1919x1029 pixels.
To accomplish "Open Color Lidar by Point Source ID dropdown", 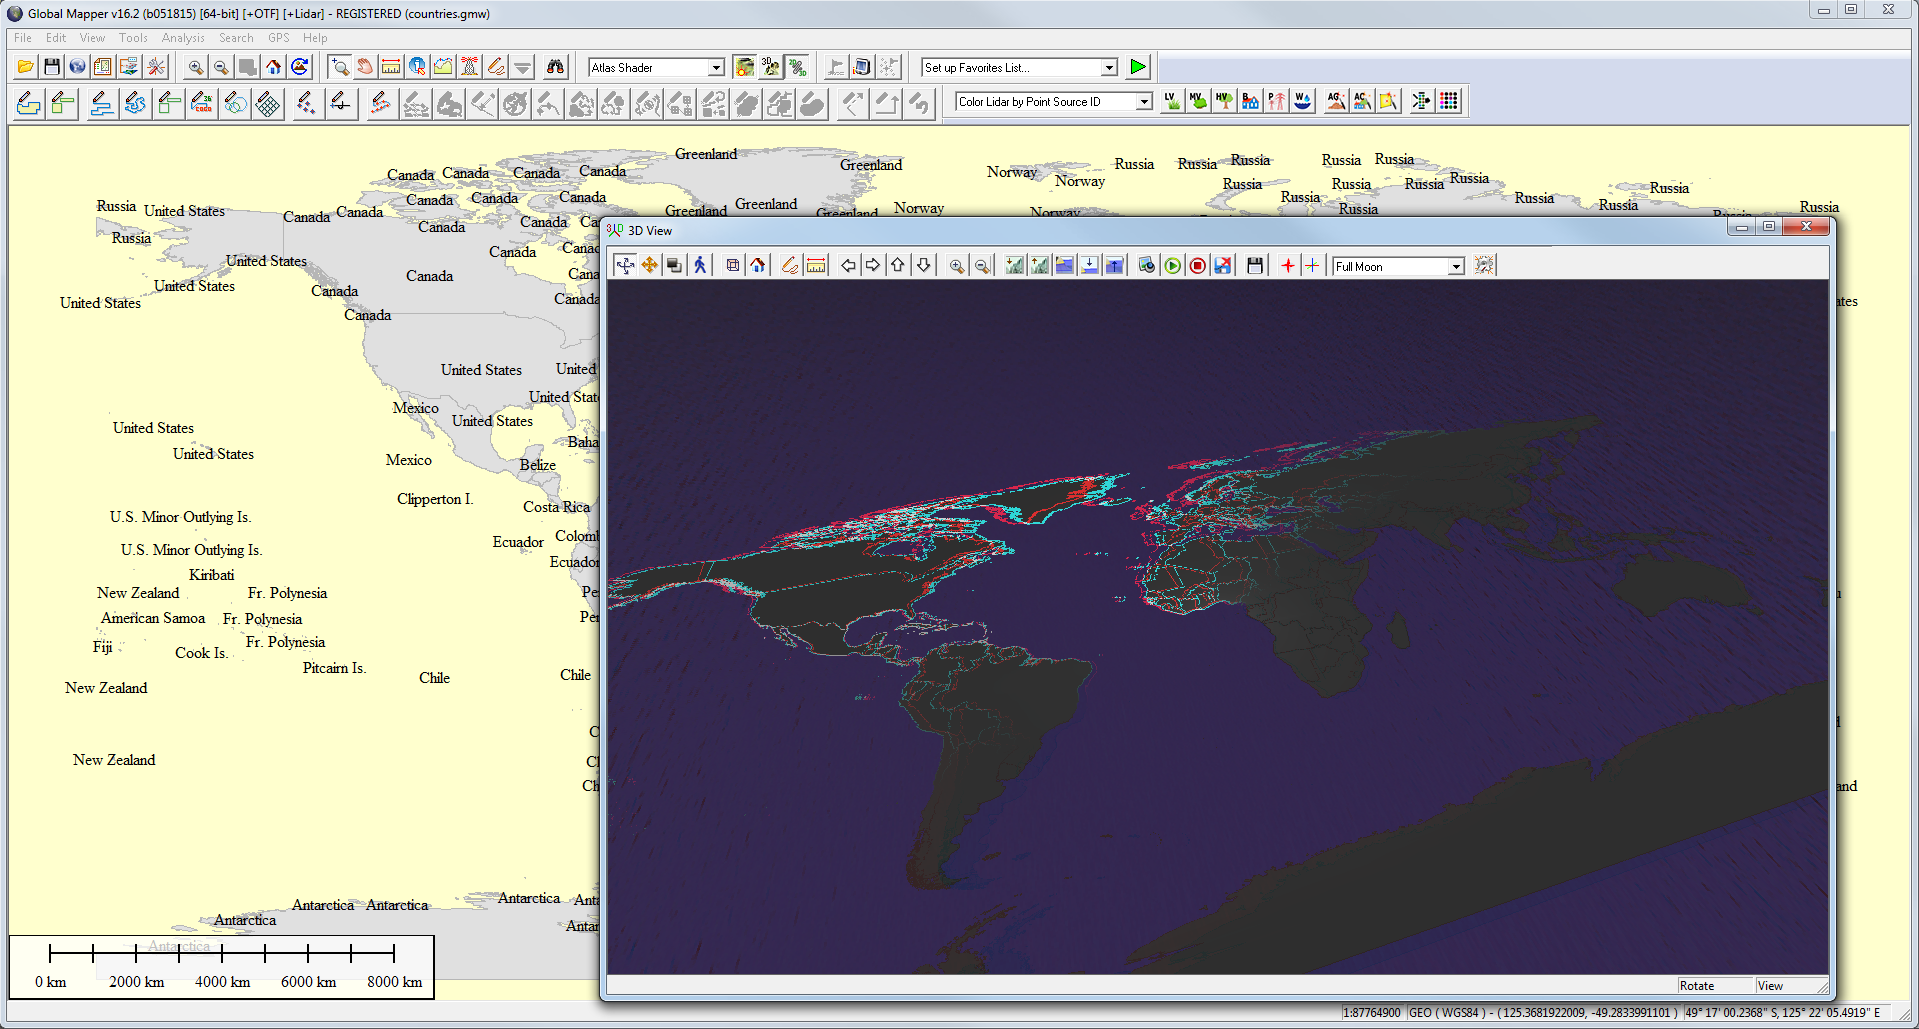I will tap(1144, 102).
